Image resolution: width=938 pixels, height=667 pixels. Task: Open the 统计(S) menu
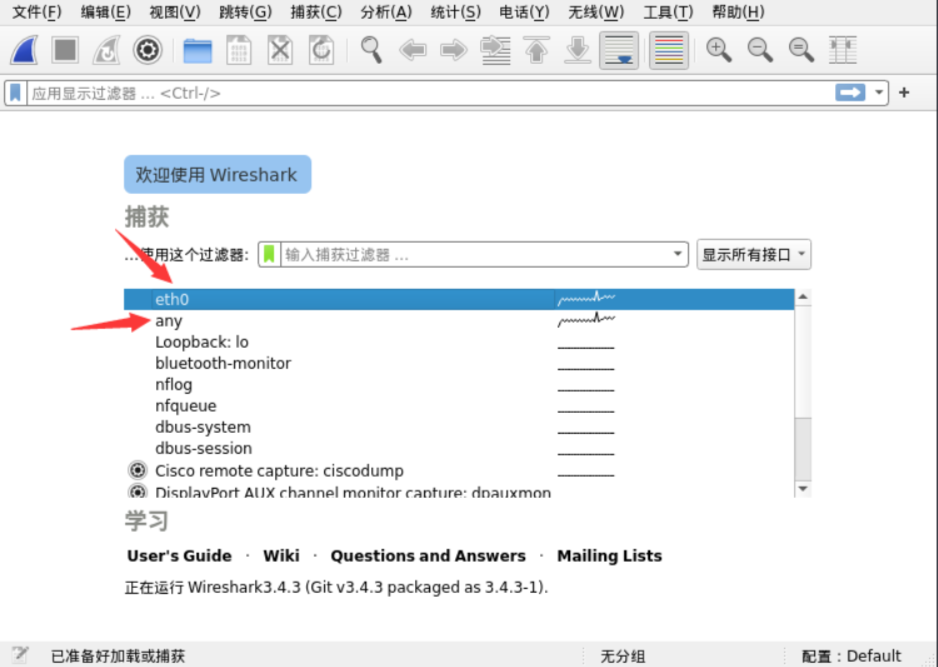pos(455,12)
